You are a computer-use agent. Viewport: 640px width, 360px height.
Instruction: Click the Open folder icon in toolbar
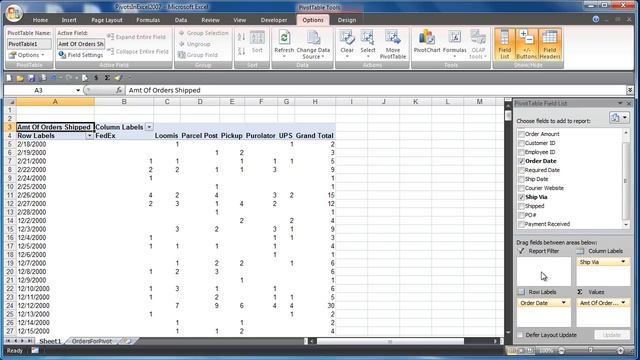point(20,78)
